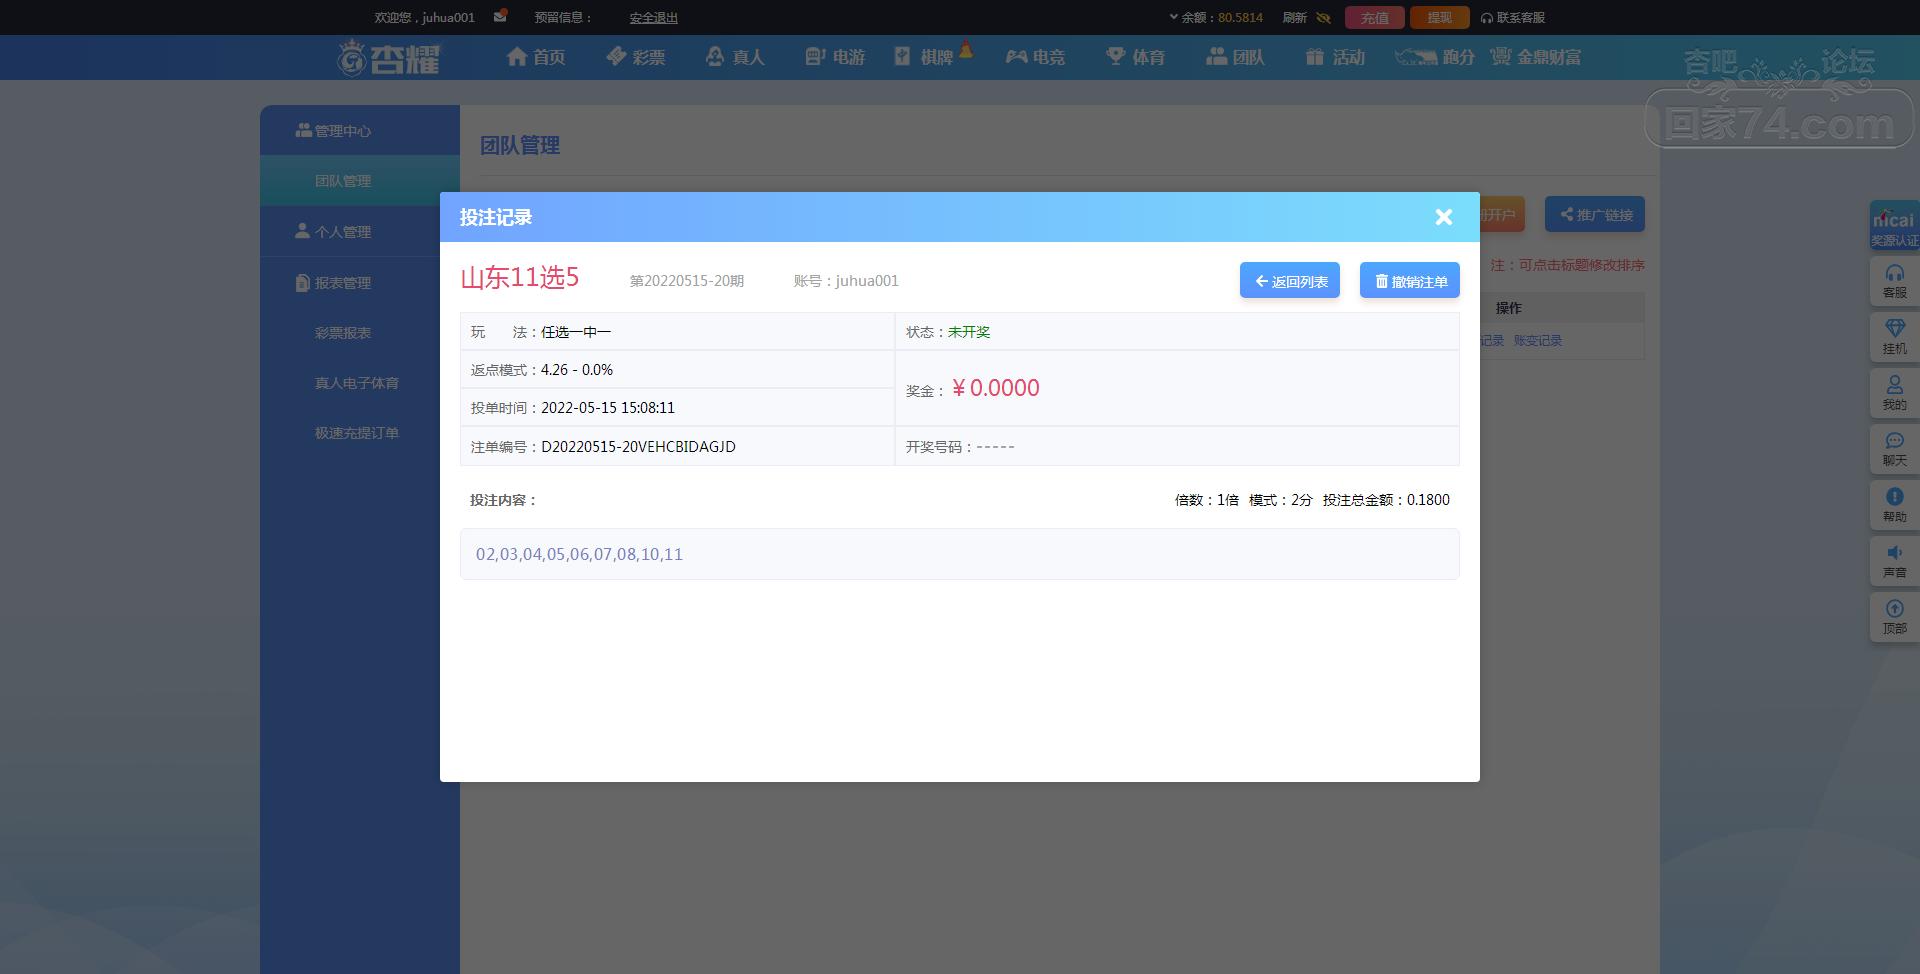Close the 投注记录 dialog
Viewport: 1920px width, 974px height.
[1443, 217]
